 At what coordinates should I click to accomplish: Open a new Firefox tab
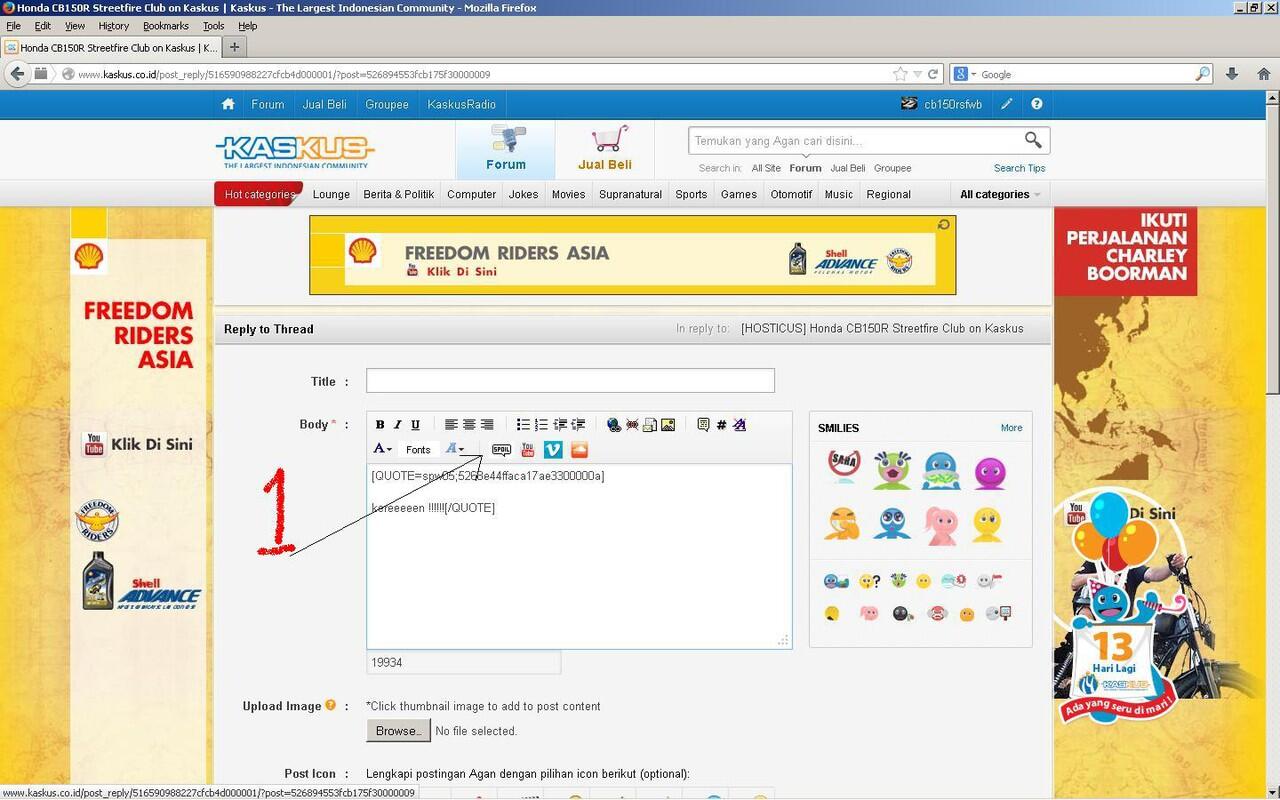[x=234, y=47]
